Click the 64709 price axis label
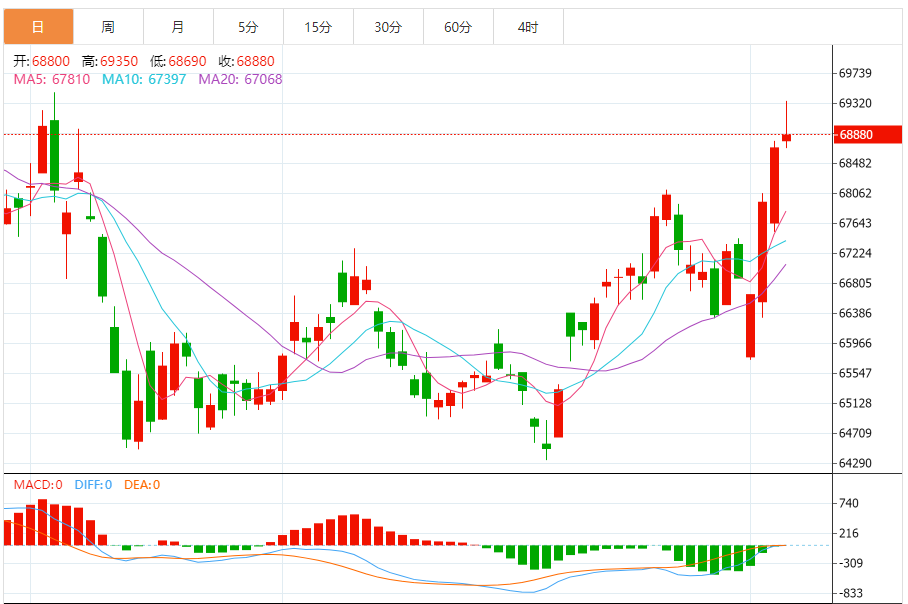The height and width of the screenshot is (604, 908). [x=855, y=433]
